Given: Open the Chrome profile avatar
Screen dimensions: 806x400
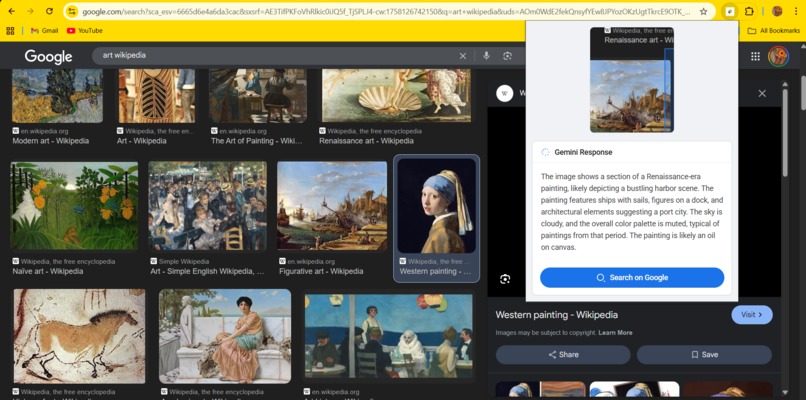Looking at the screenshot, I should coord(777,11).
